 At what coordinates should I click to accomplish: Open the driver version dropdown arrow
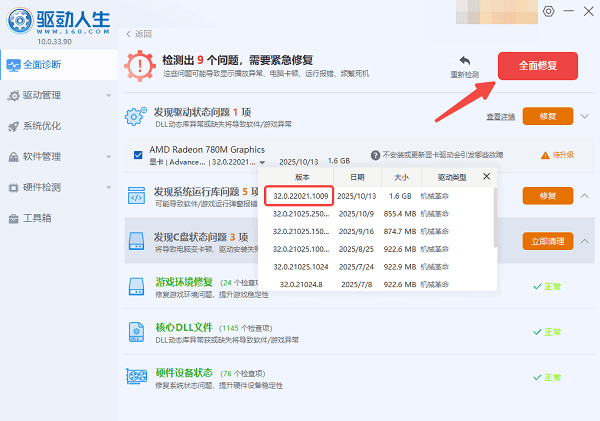tap(262, 161)
